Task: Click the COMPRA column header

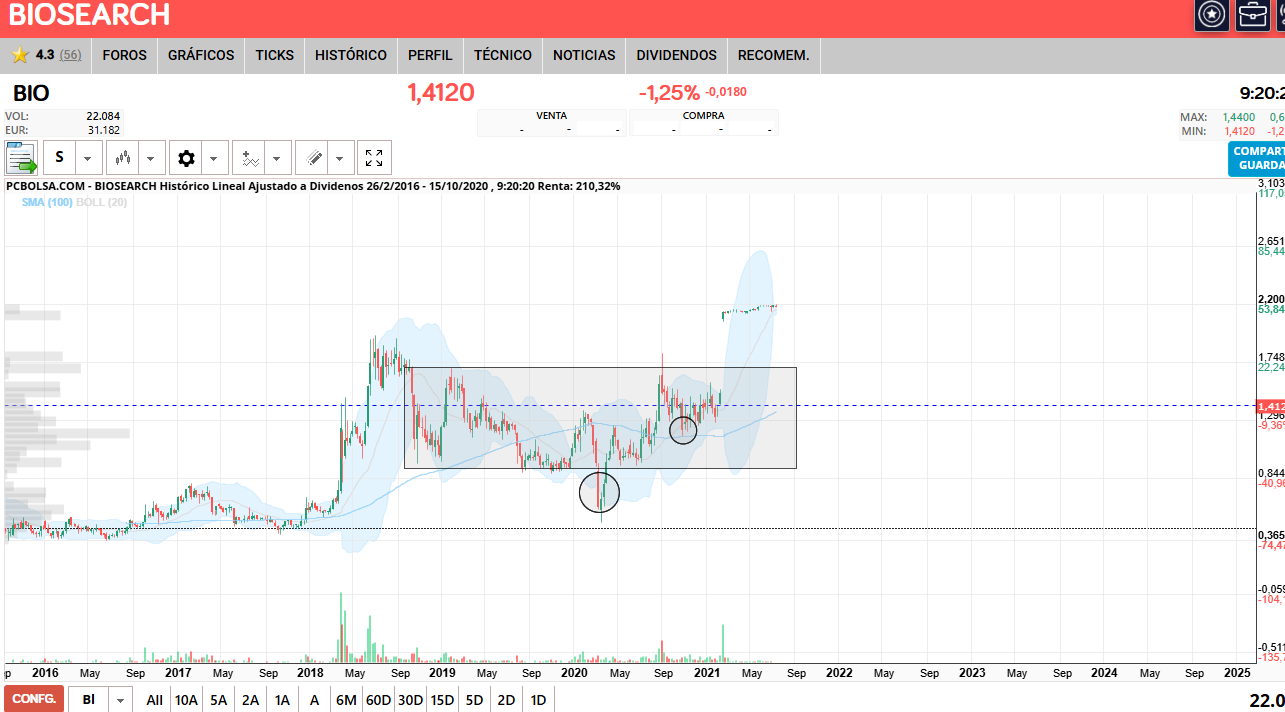Action: coord(704,115)
